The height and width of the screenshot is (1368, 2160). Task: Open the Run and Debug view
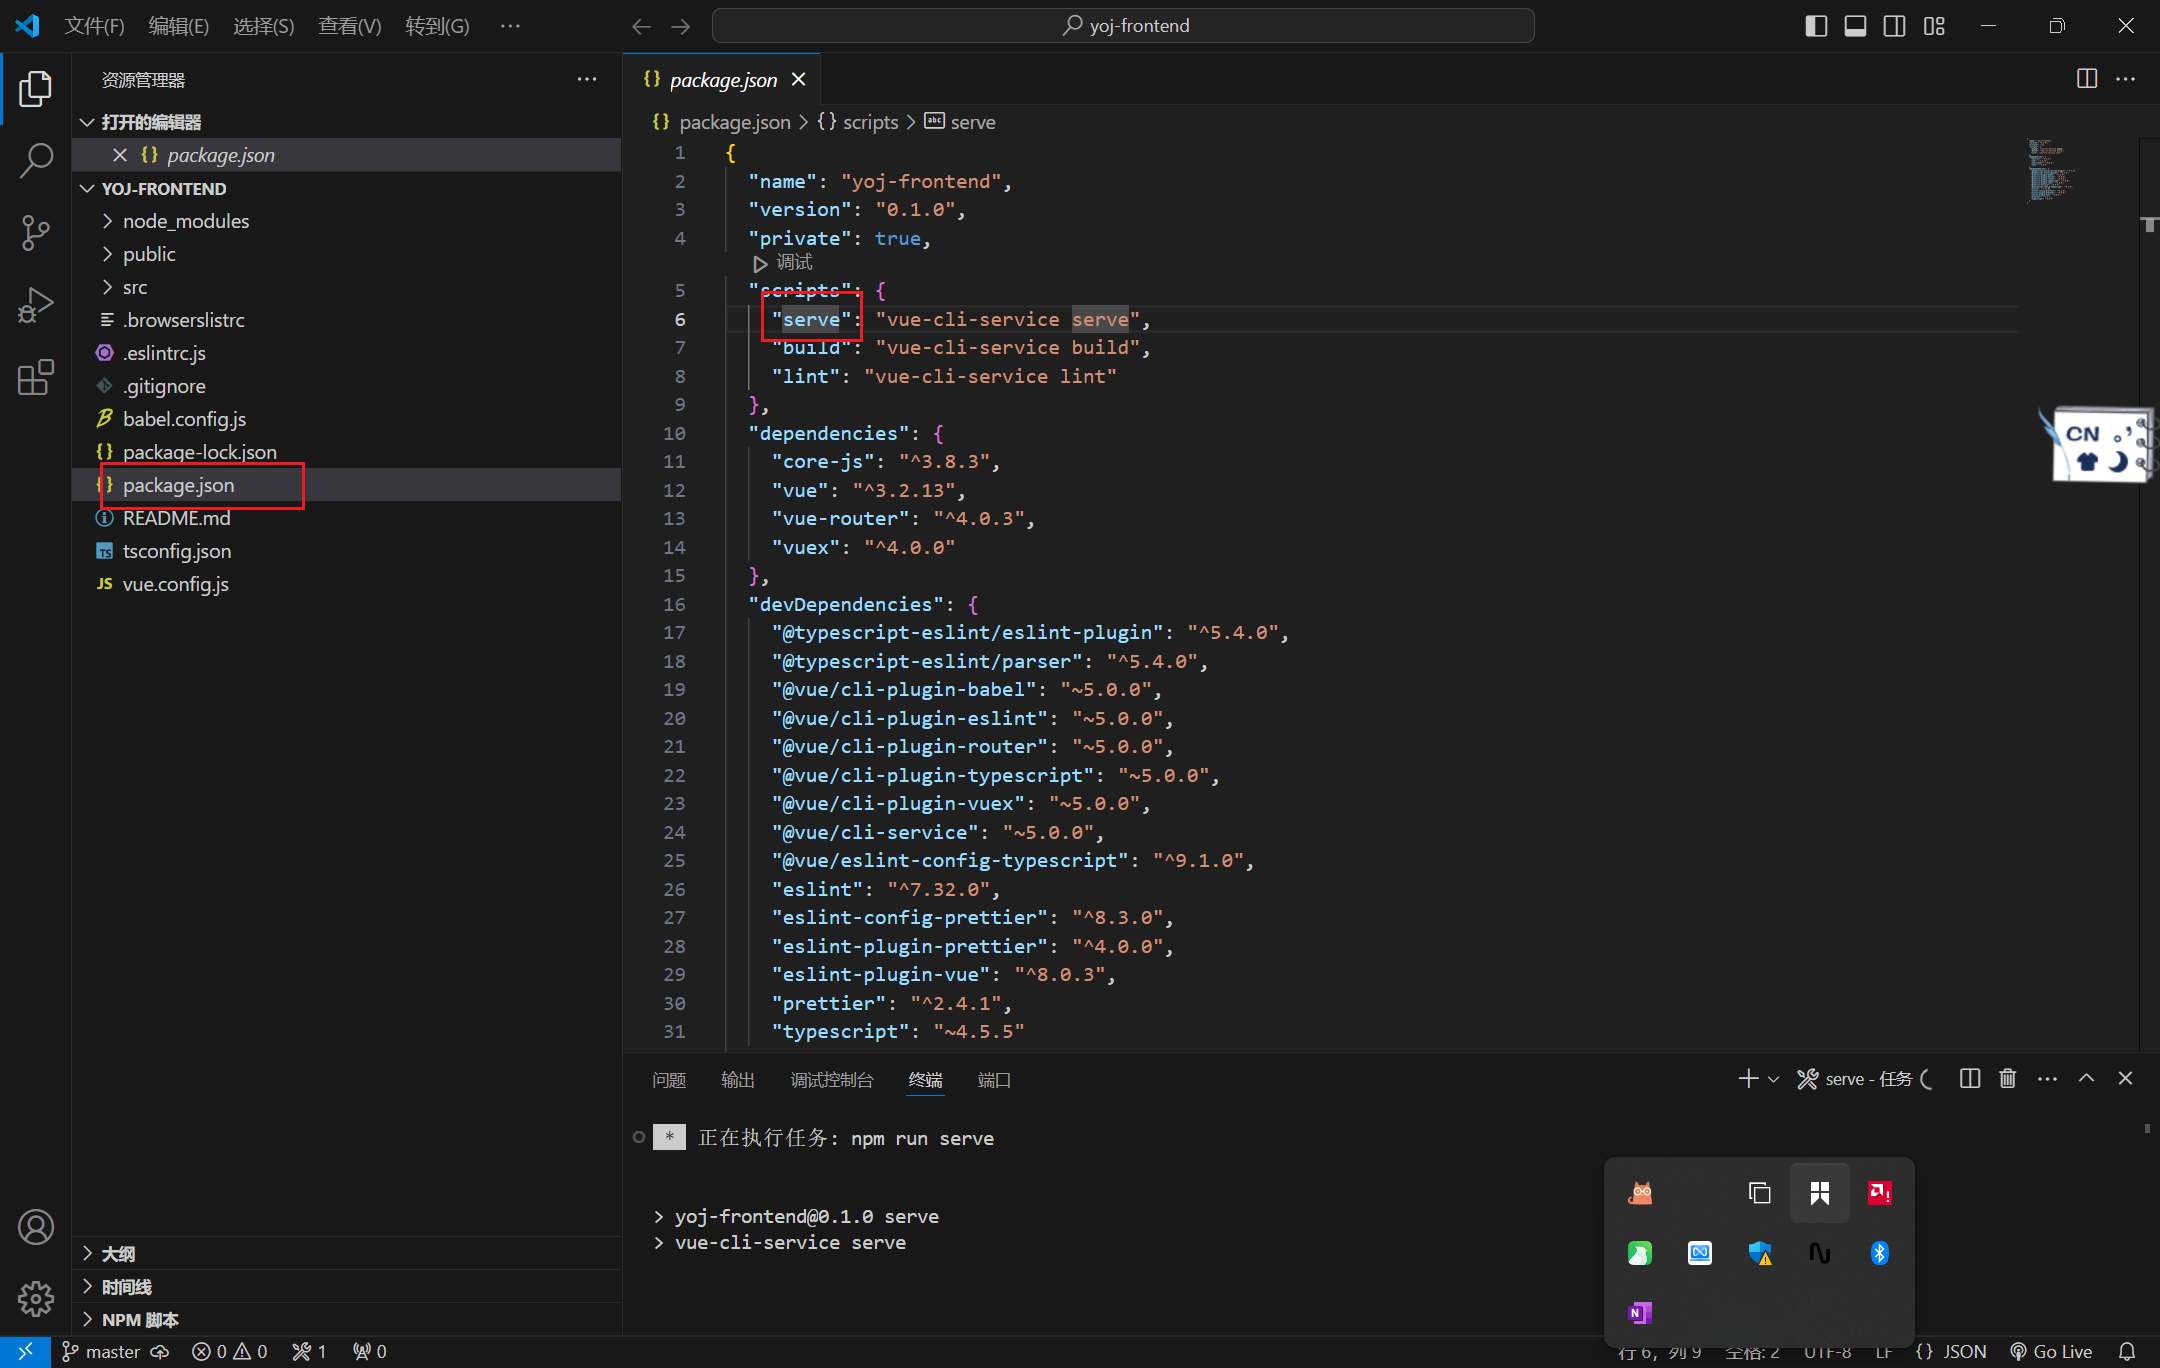pyautogui.click(x=35, y=305)
